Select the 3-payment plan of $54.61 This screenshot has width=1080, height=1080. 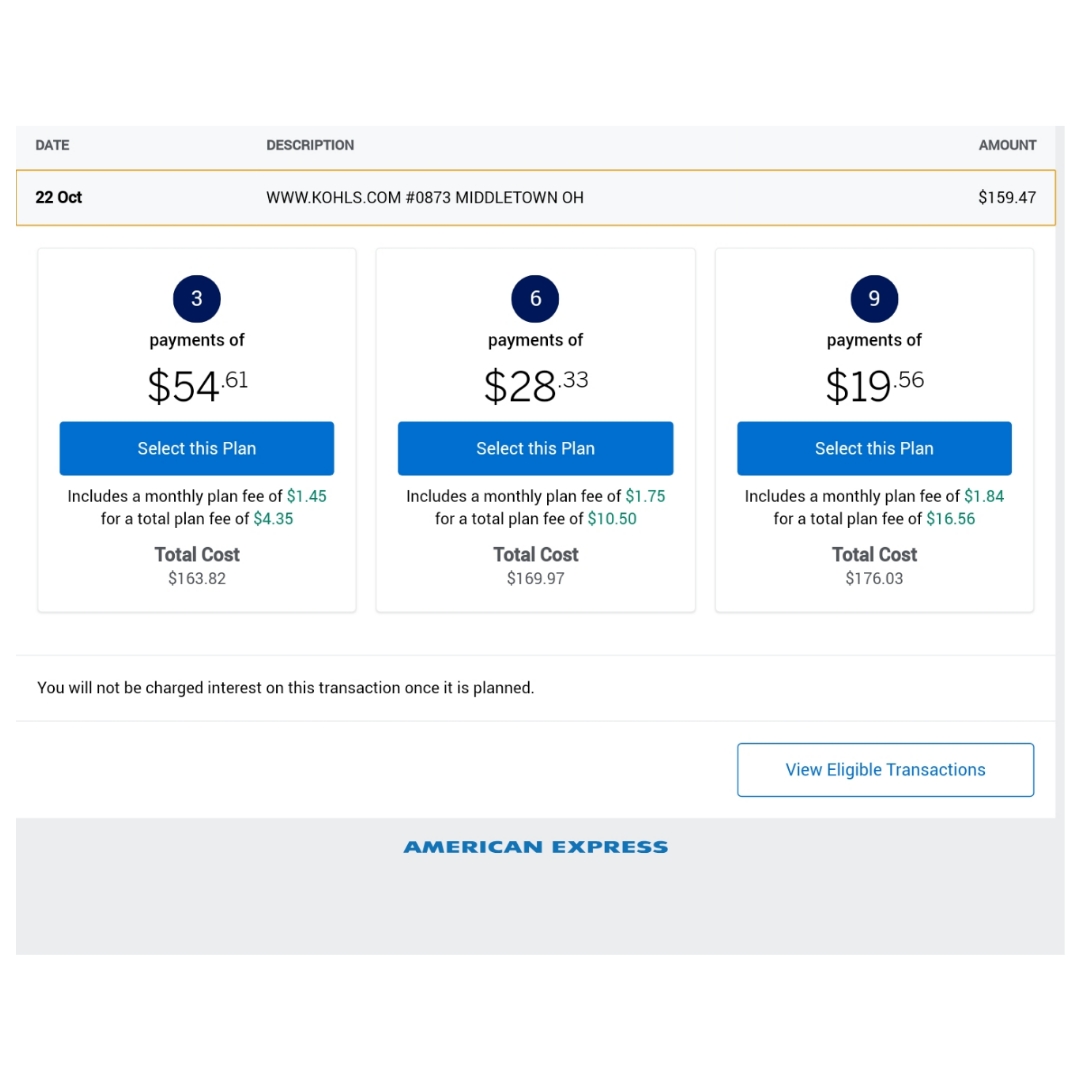pyautogui.click(x=196, y=448)
